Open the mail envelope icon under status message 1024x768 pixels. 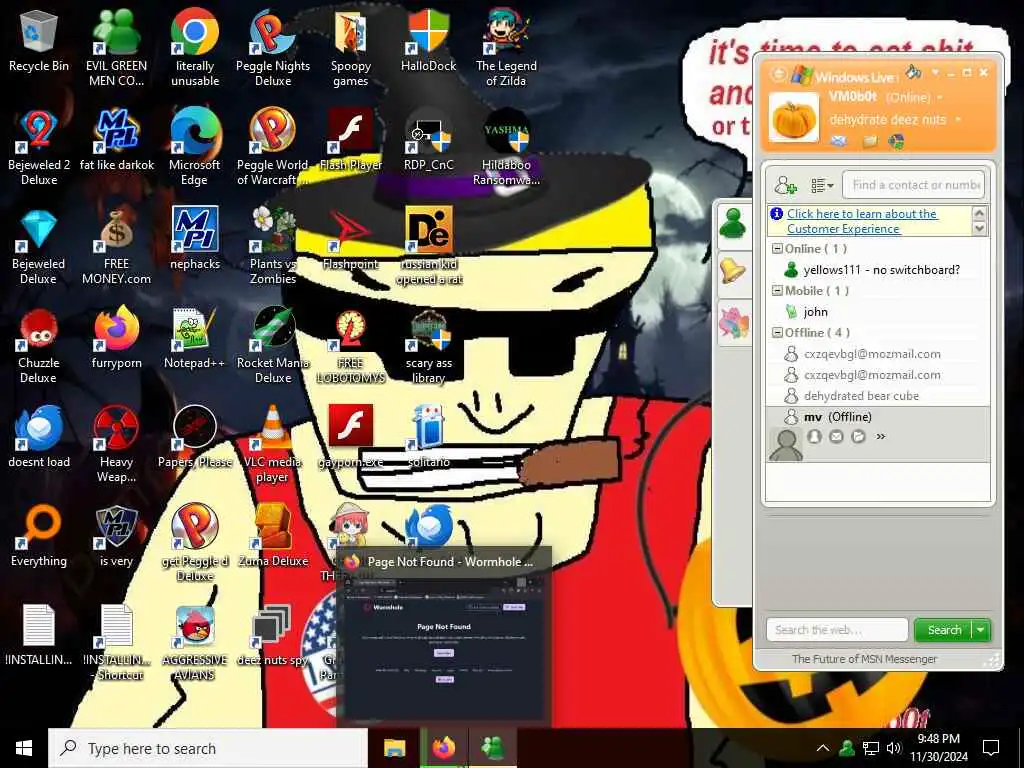pyautogui.click(x=839, y=140)
